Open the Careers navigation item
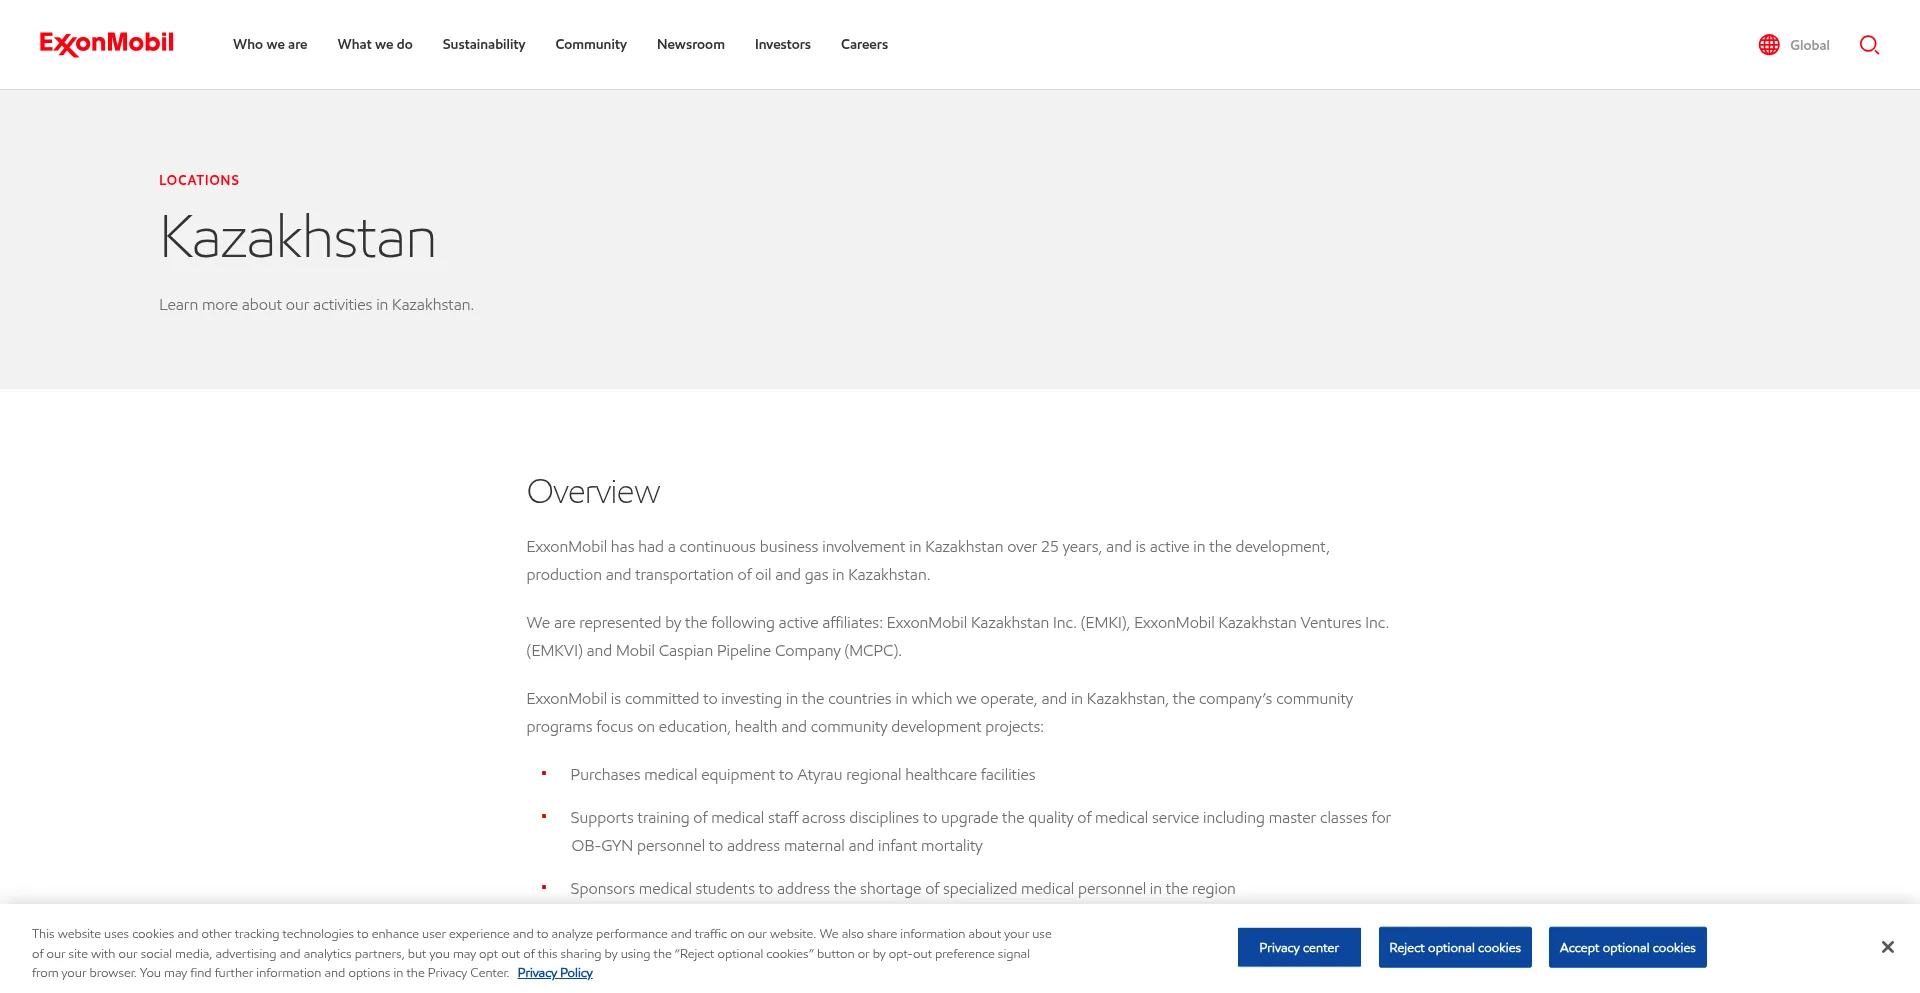 (x=864, y=45)
